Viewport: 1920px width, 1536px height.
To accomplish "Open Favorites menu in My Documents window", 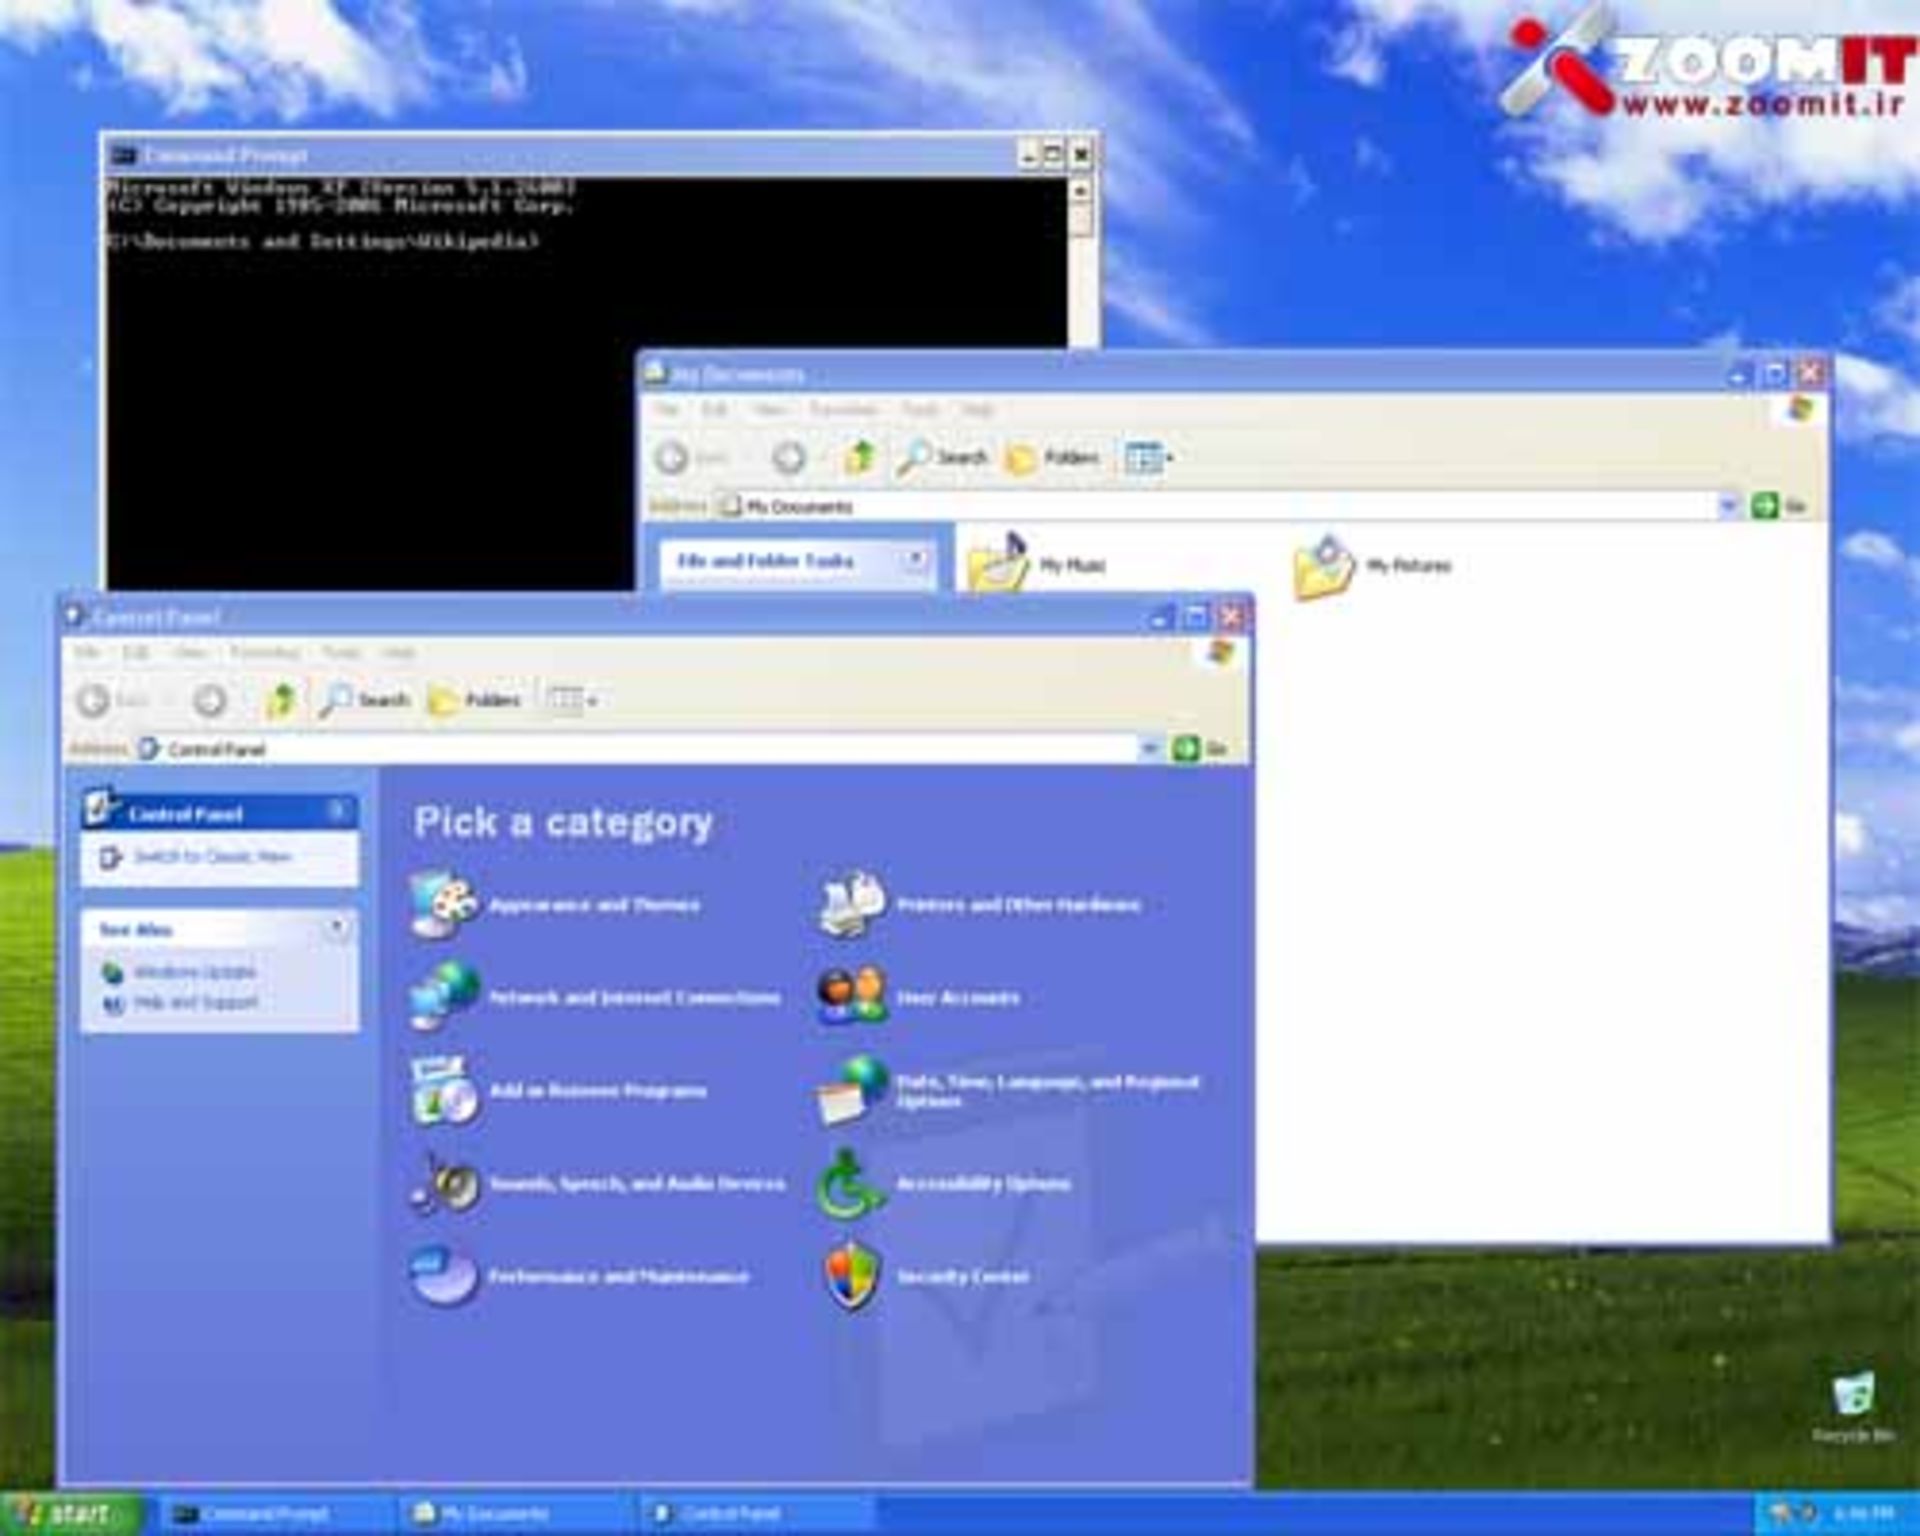I will coord(843,409).
